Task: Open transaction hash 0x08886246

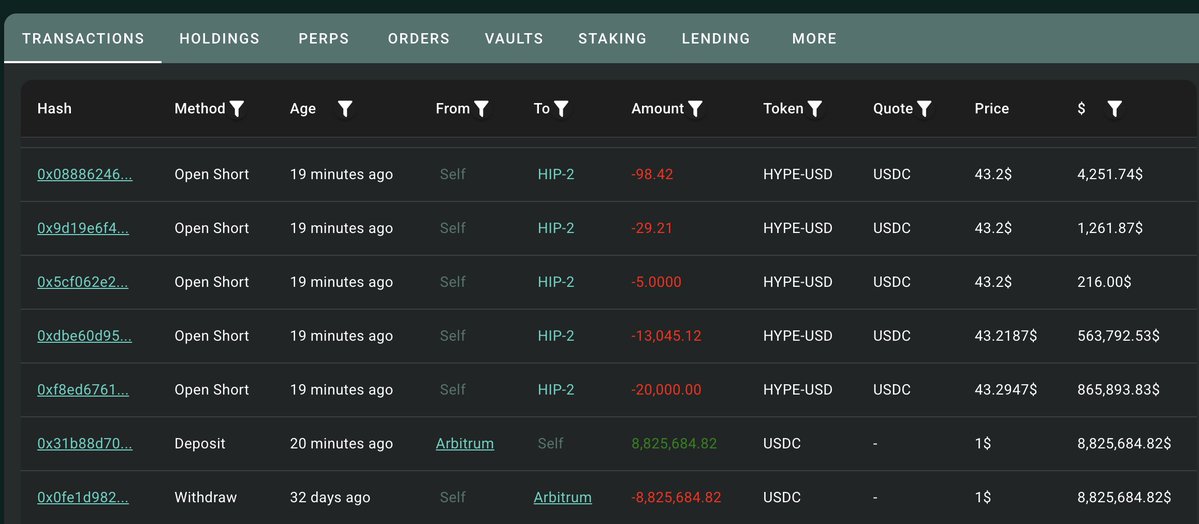Action: tap(85, 174)
